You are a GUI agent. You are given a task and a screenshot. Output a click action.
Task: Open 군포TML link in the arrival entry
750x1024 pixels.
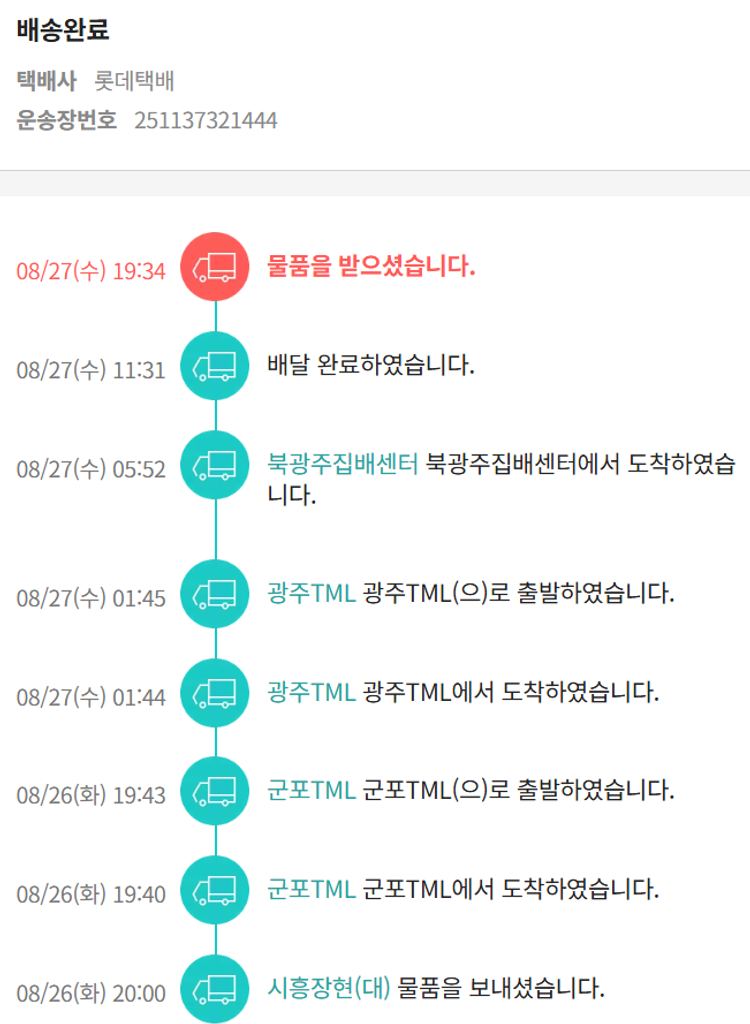[x=311, y=889]
